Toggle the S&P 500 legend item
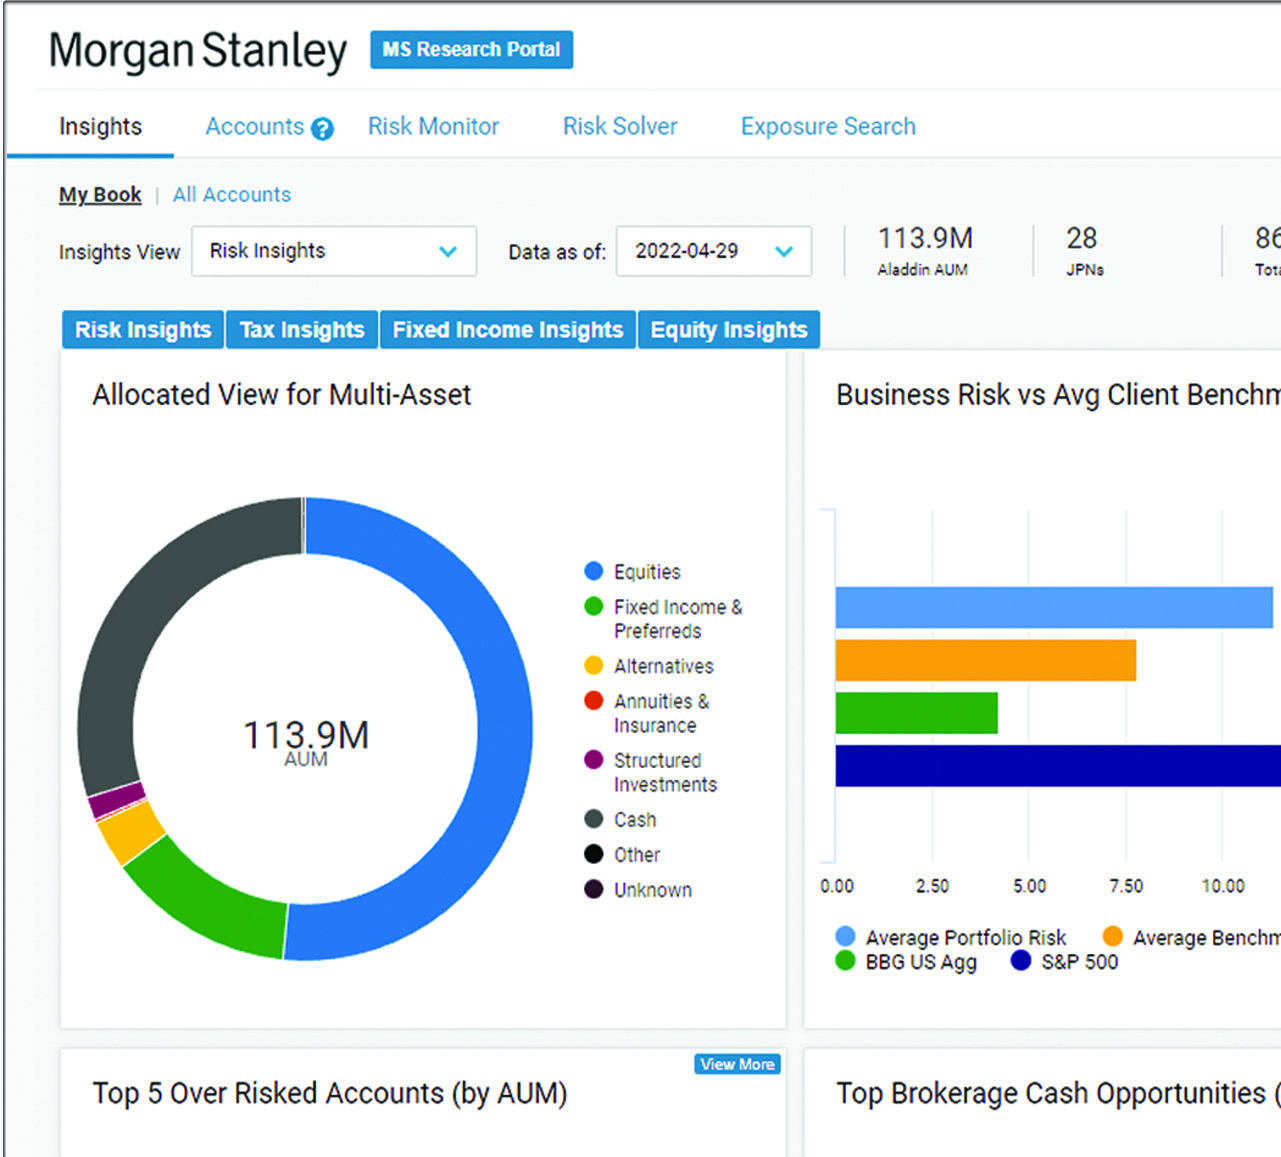 [1065, 962]
